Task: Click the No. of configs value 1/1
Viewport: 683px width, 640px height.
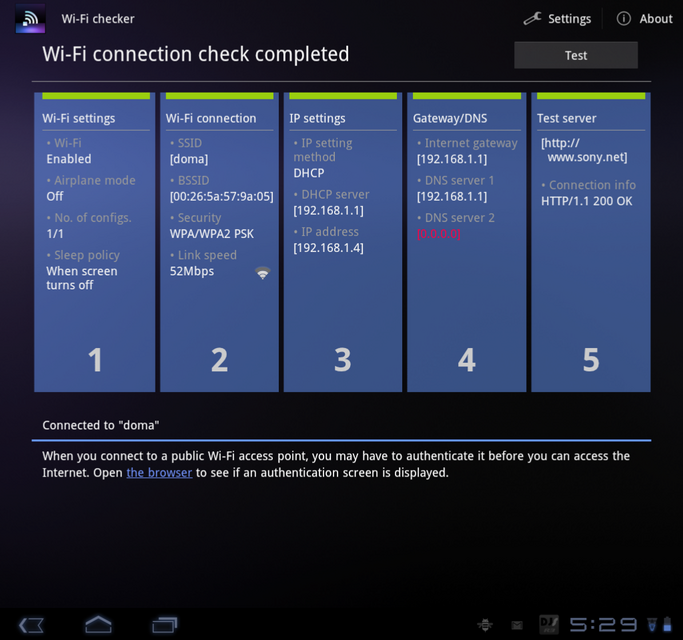Action: tap(55, 234)
